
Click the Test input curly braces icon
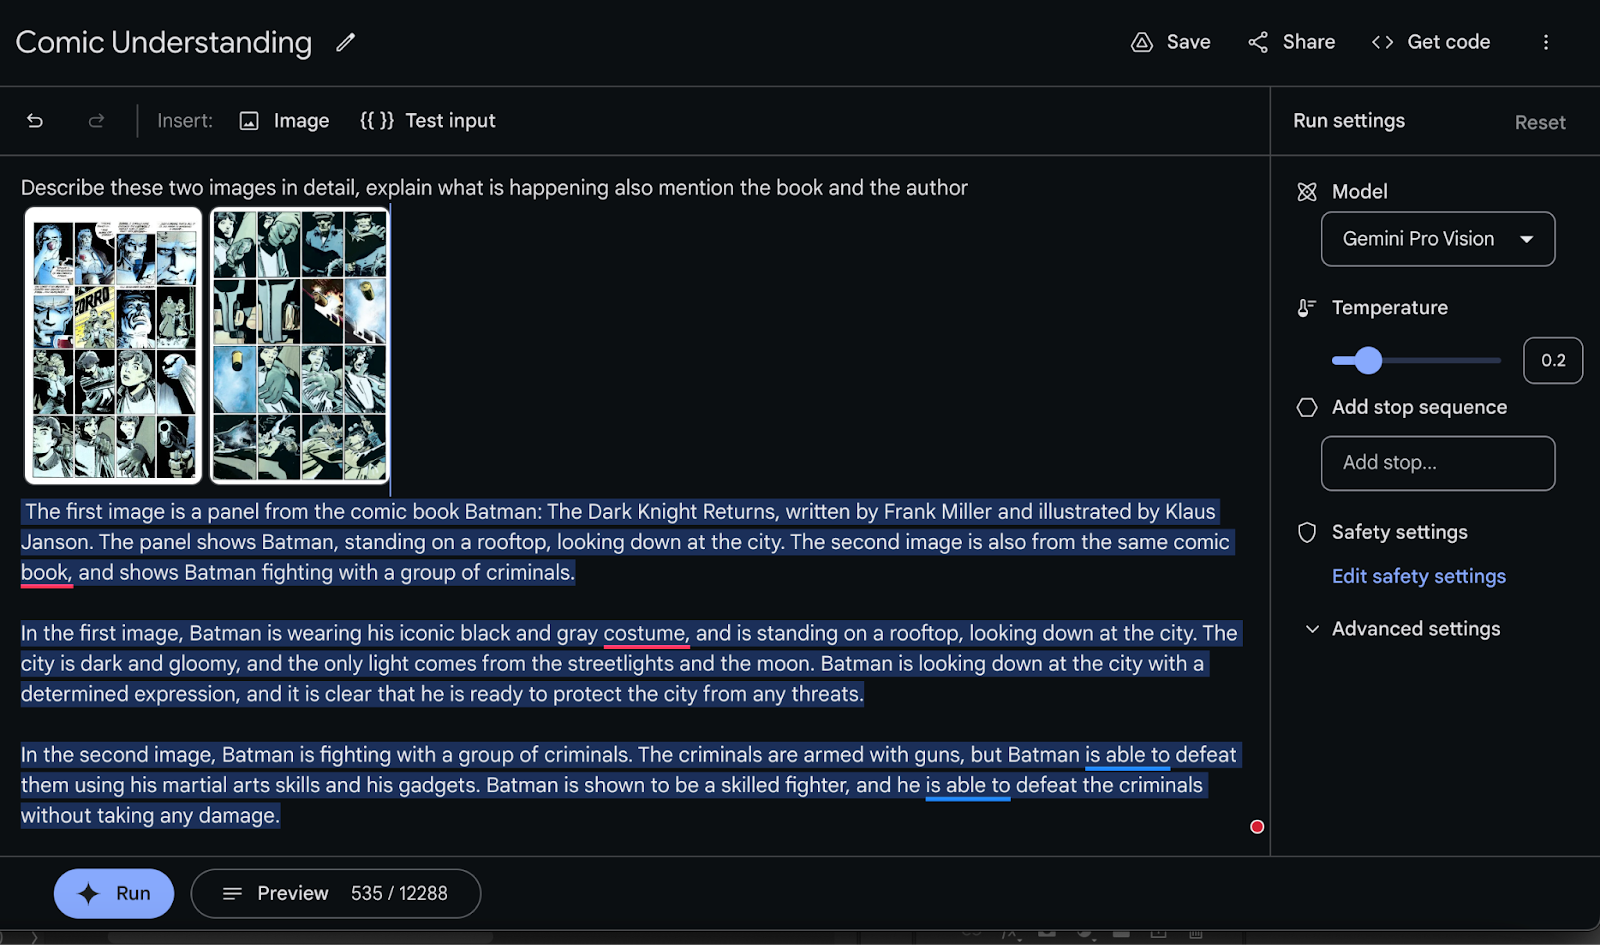click(376, 120)
